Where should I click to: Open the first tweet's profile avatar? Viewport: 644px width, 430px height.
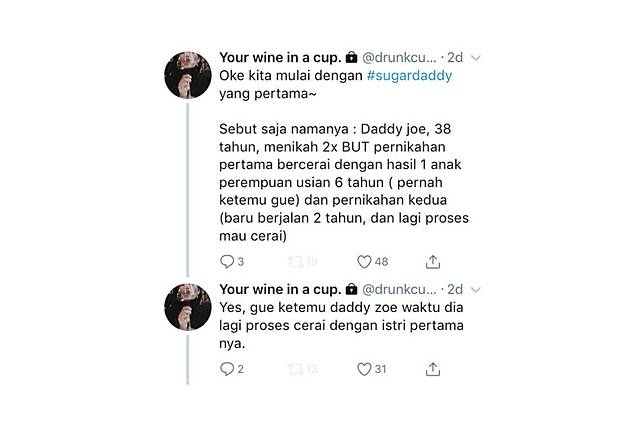tap(188, 75)
